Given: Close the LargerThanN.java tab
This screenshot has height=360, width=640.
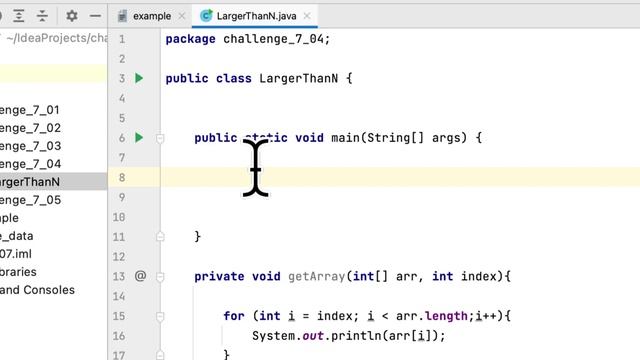Looking at the screenshot, I should pos(307,16).
